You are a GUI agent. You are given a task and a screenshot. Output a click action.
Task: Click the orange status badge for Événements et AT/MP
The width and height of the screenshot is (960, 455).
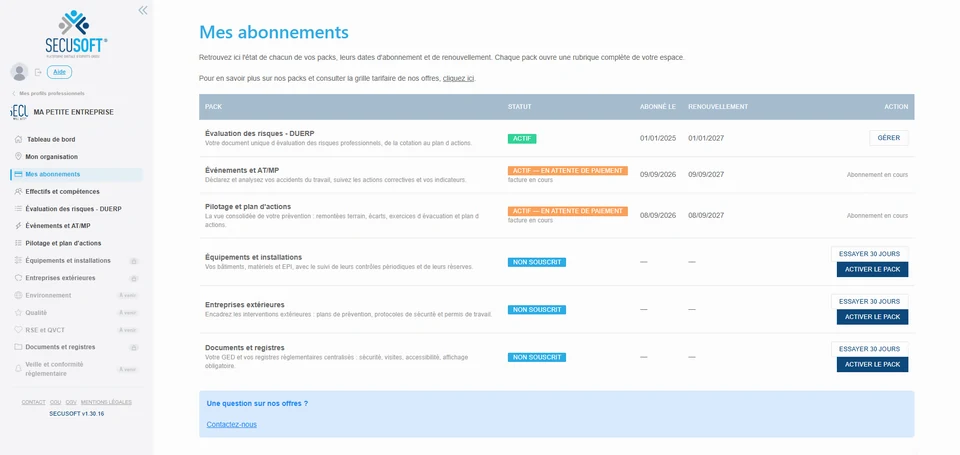[x=568, y=171]
